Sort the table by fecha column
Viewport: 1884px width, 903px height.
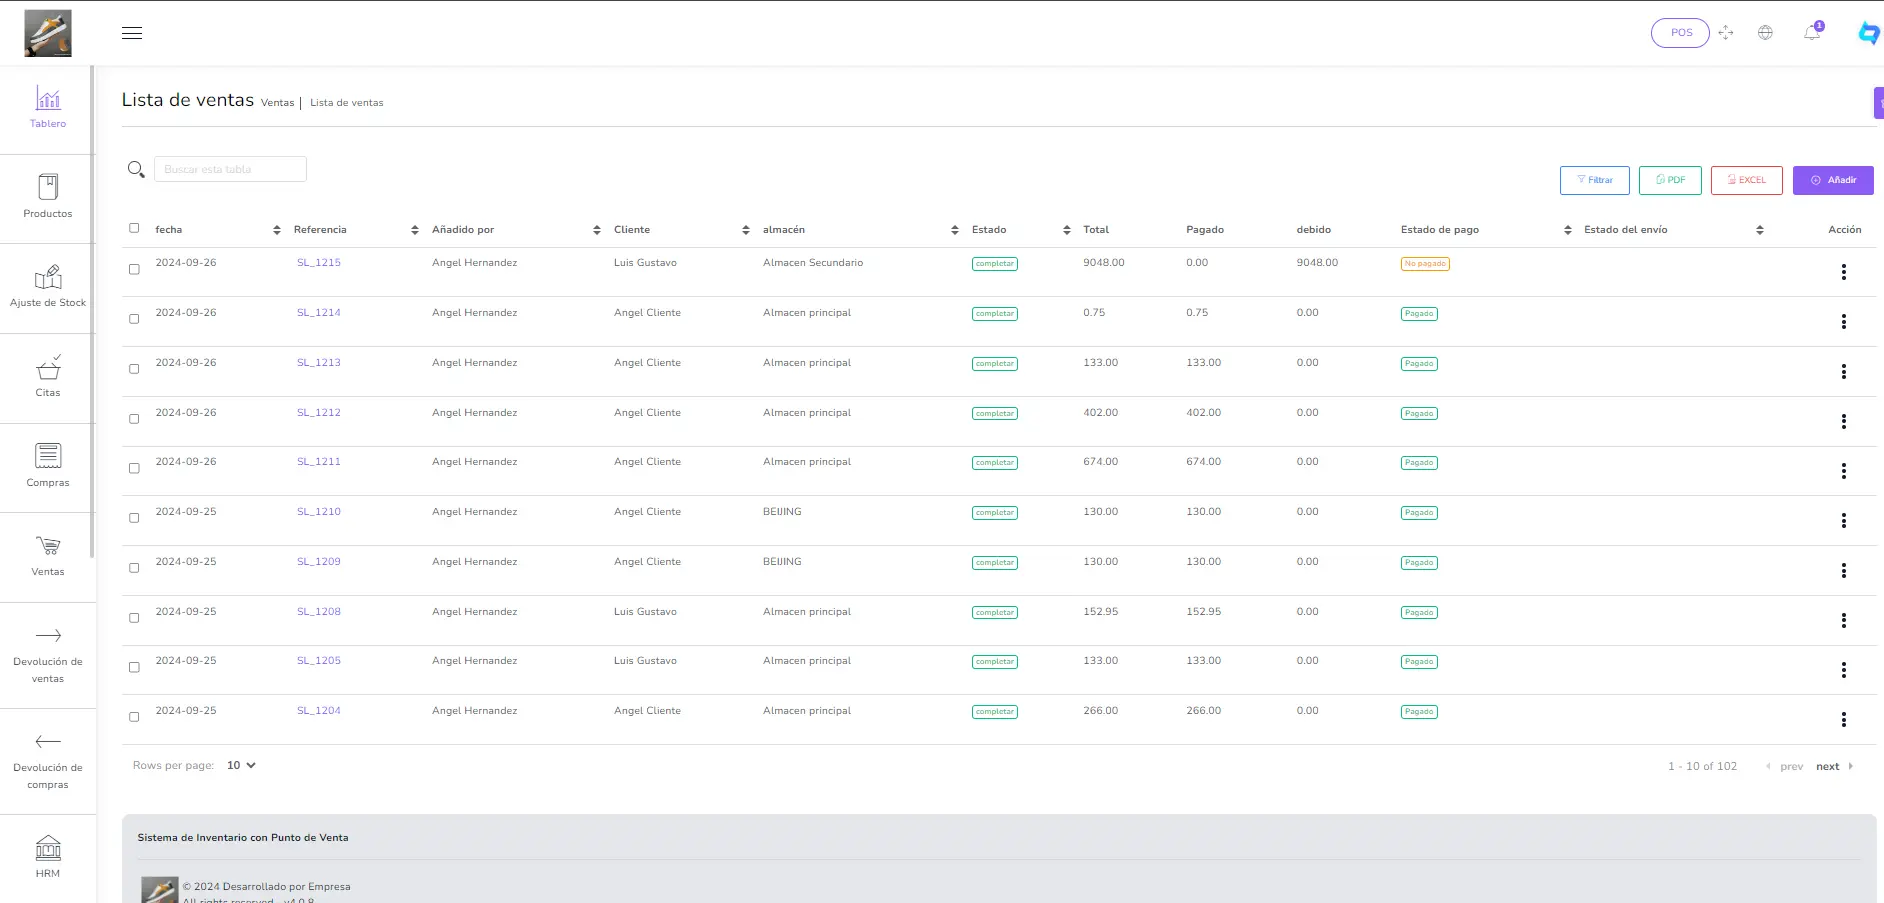pos(277,230)
